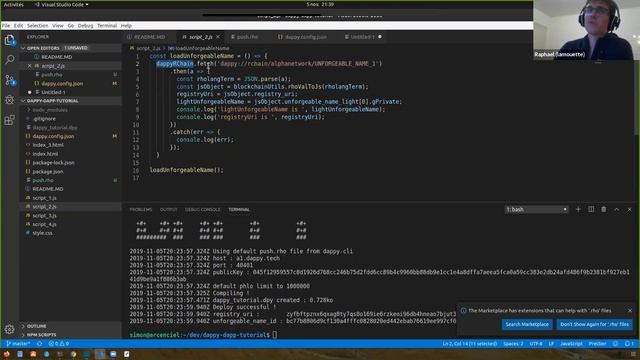Viewport: 640px width, 360px height.
Task: Click Don't Show Again for '.rho' files
Action: click(x=594, y=324)
